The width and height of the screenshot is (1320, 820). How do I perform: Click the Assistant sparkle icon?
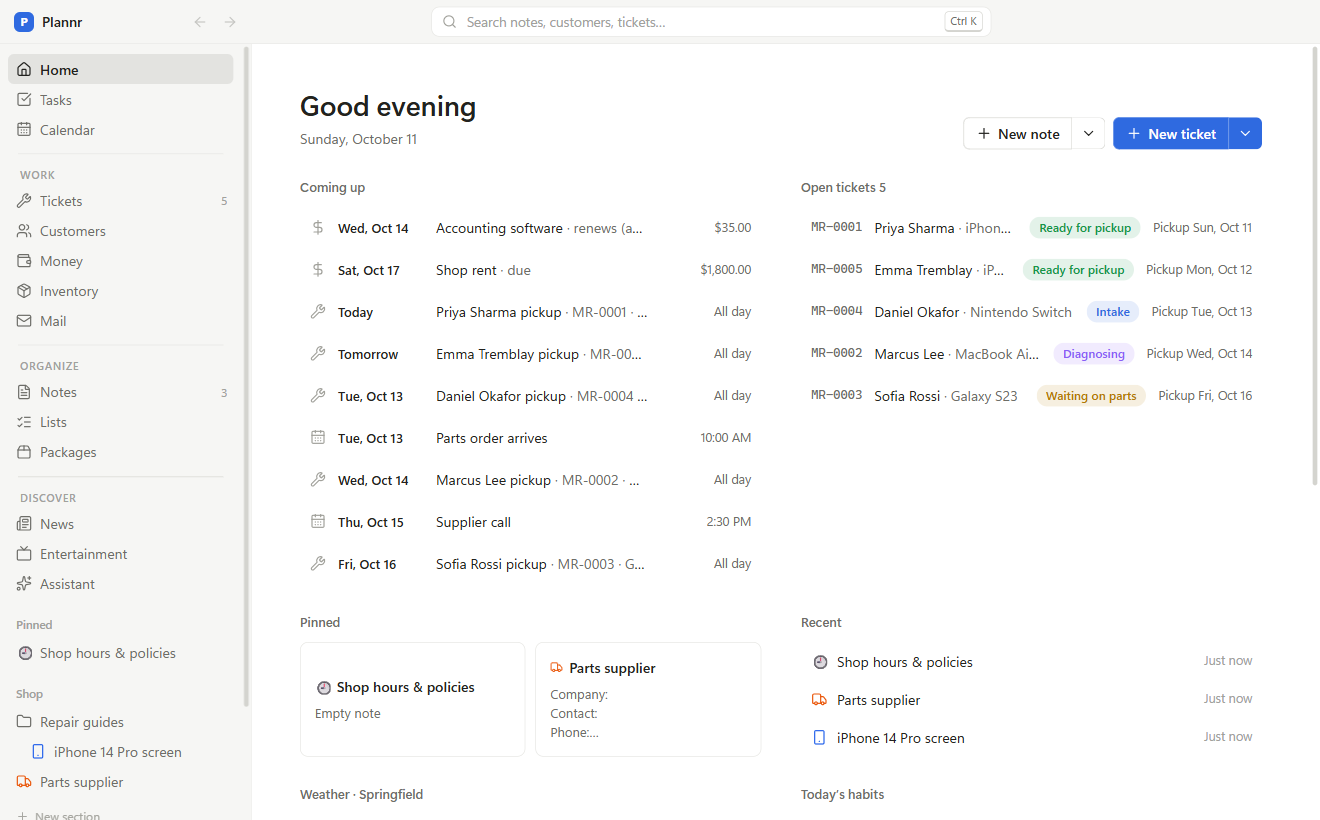tap(24, 584)
